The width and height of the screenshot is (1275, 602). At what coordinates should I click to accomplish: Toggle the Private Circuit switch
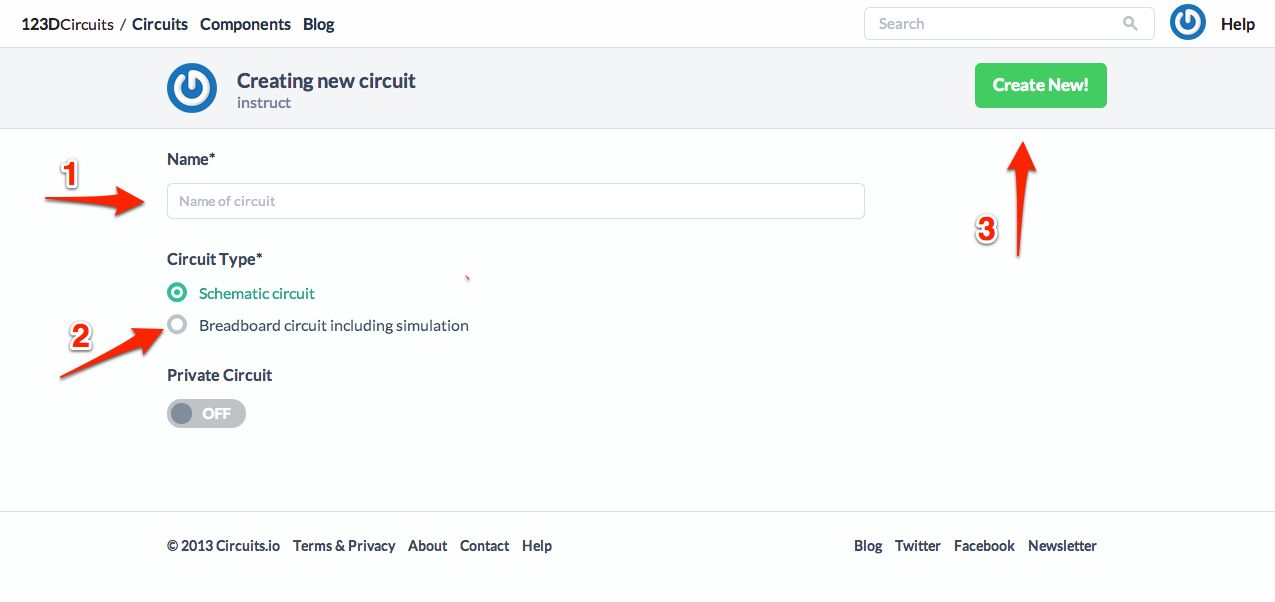point(206,413)
